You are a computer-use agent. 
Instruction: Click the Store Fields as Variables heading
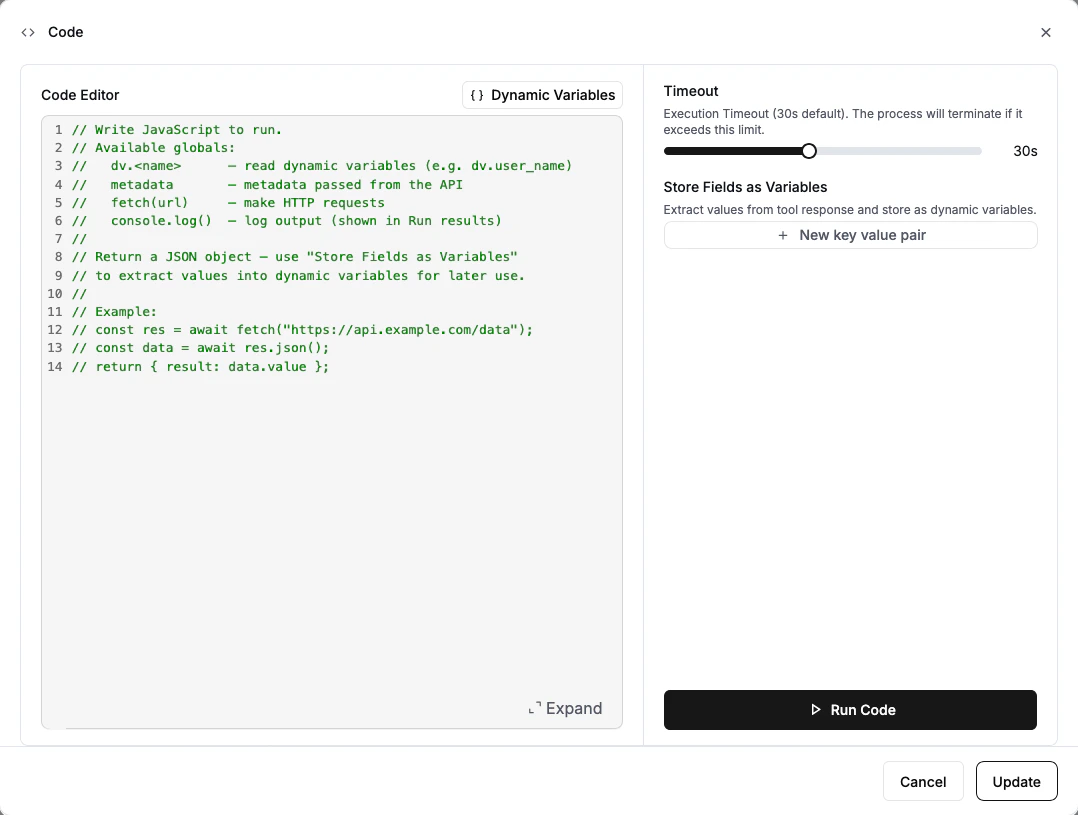click(x=745, y=187)
